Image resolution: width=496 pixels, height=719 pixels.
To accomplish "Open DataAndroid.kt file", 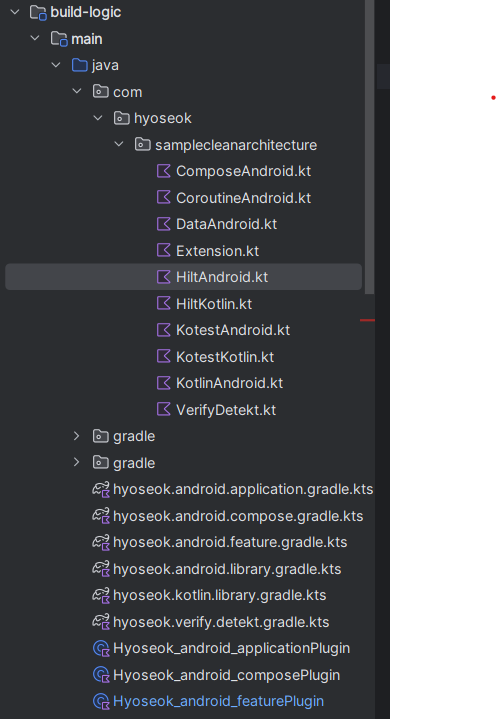I will (x=226, y=224).
